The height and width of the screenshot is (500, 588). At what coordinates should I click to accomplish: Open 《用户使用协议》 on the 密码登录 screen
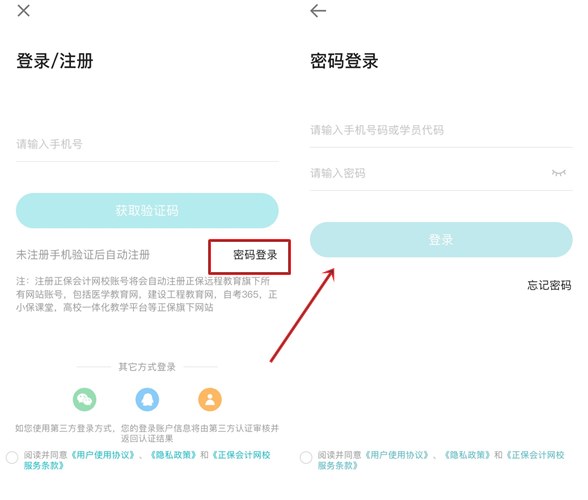tap(397, 455)
